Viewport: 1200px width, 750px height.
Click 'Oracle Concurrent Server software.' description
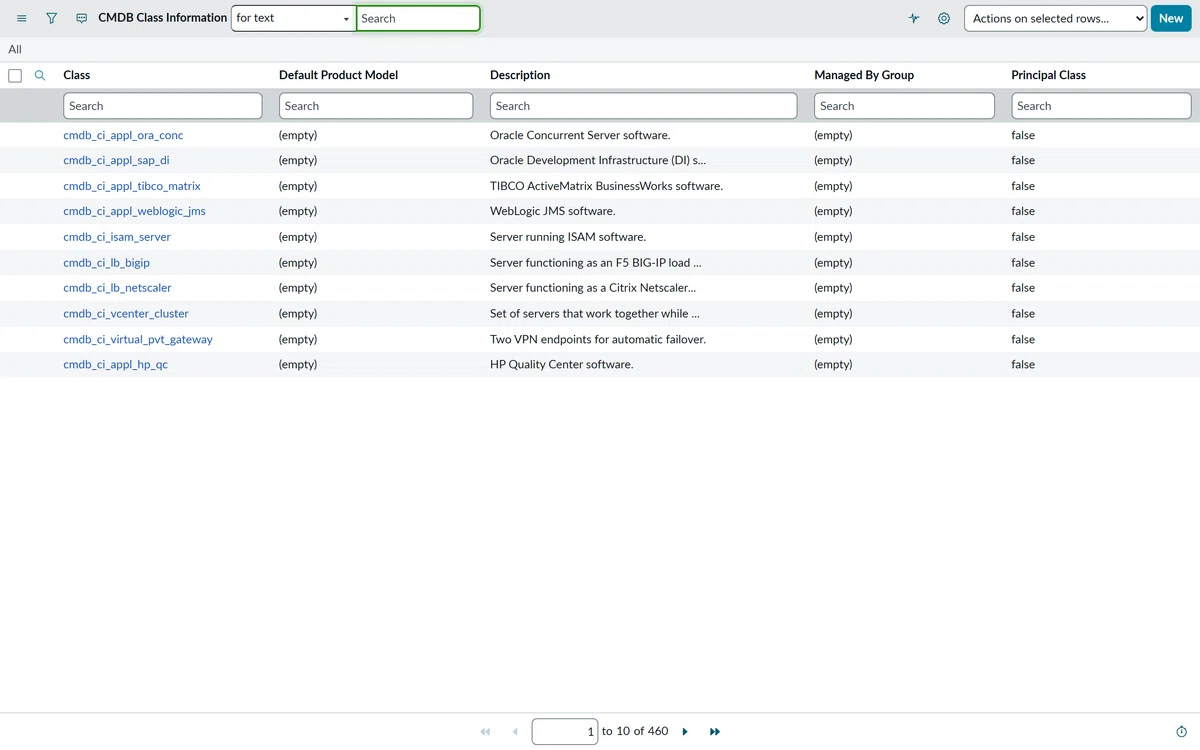580,135
